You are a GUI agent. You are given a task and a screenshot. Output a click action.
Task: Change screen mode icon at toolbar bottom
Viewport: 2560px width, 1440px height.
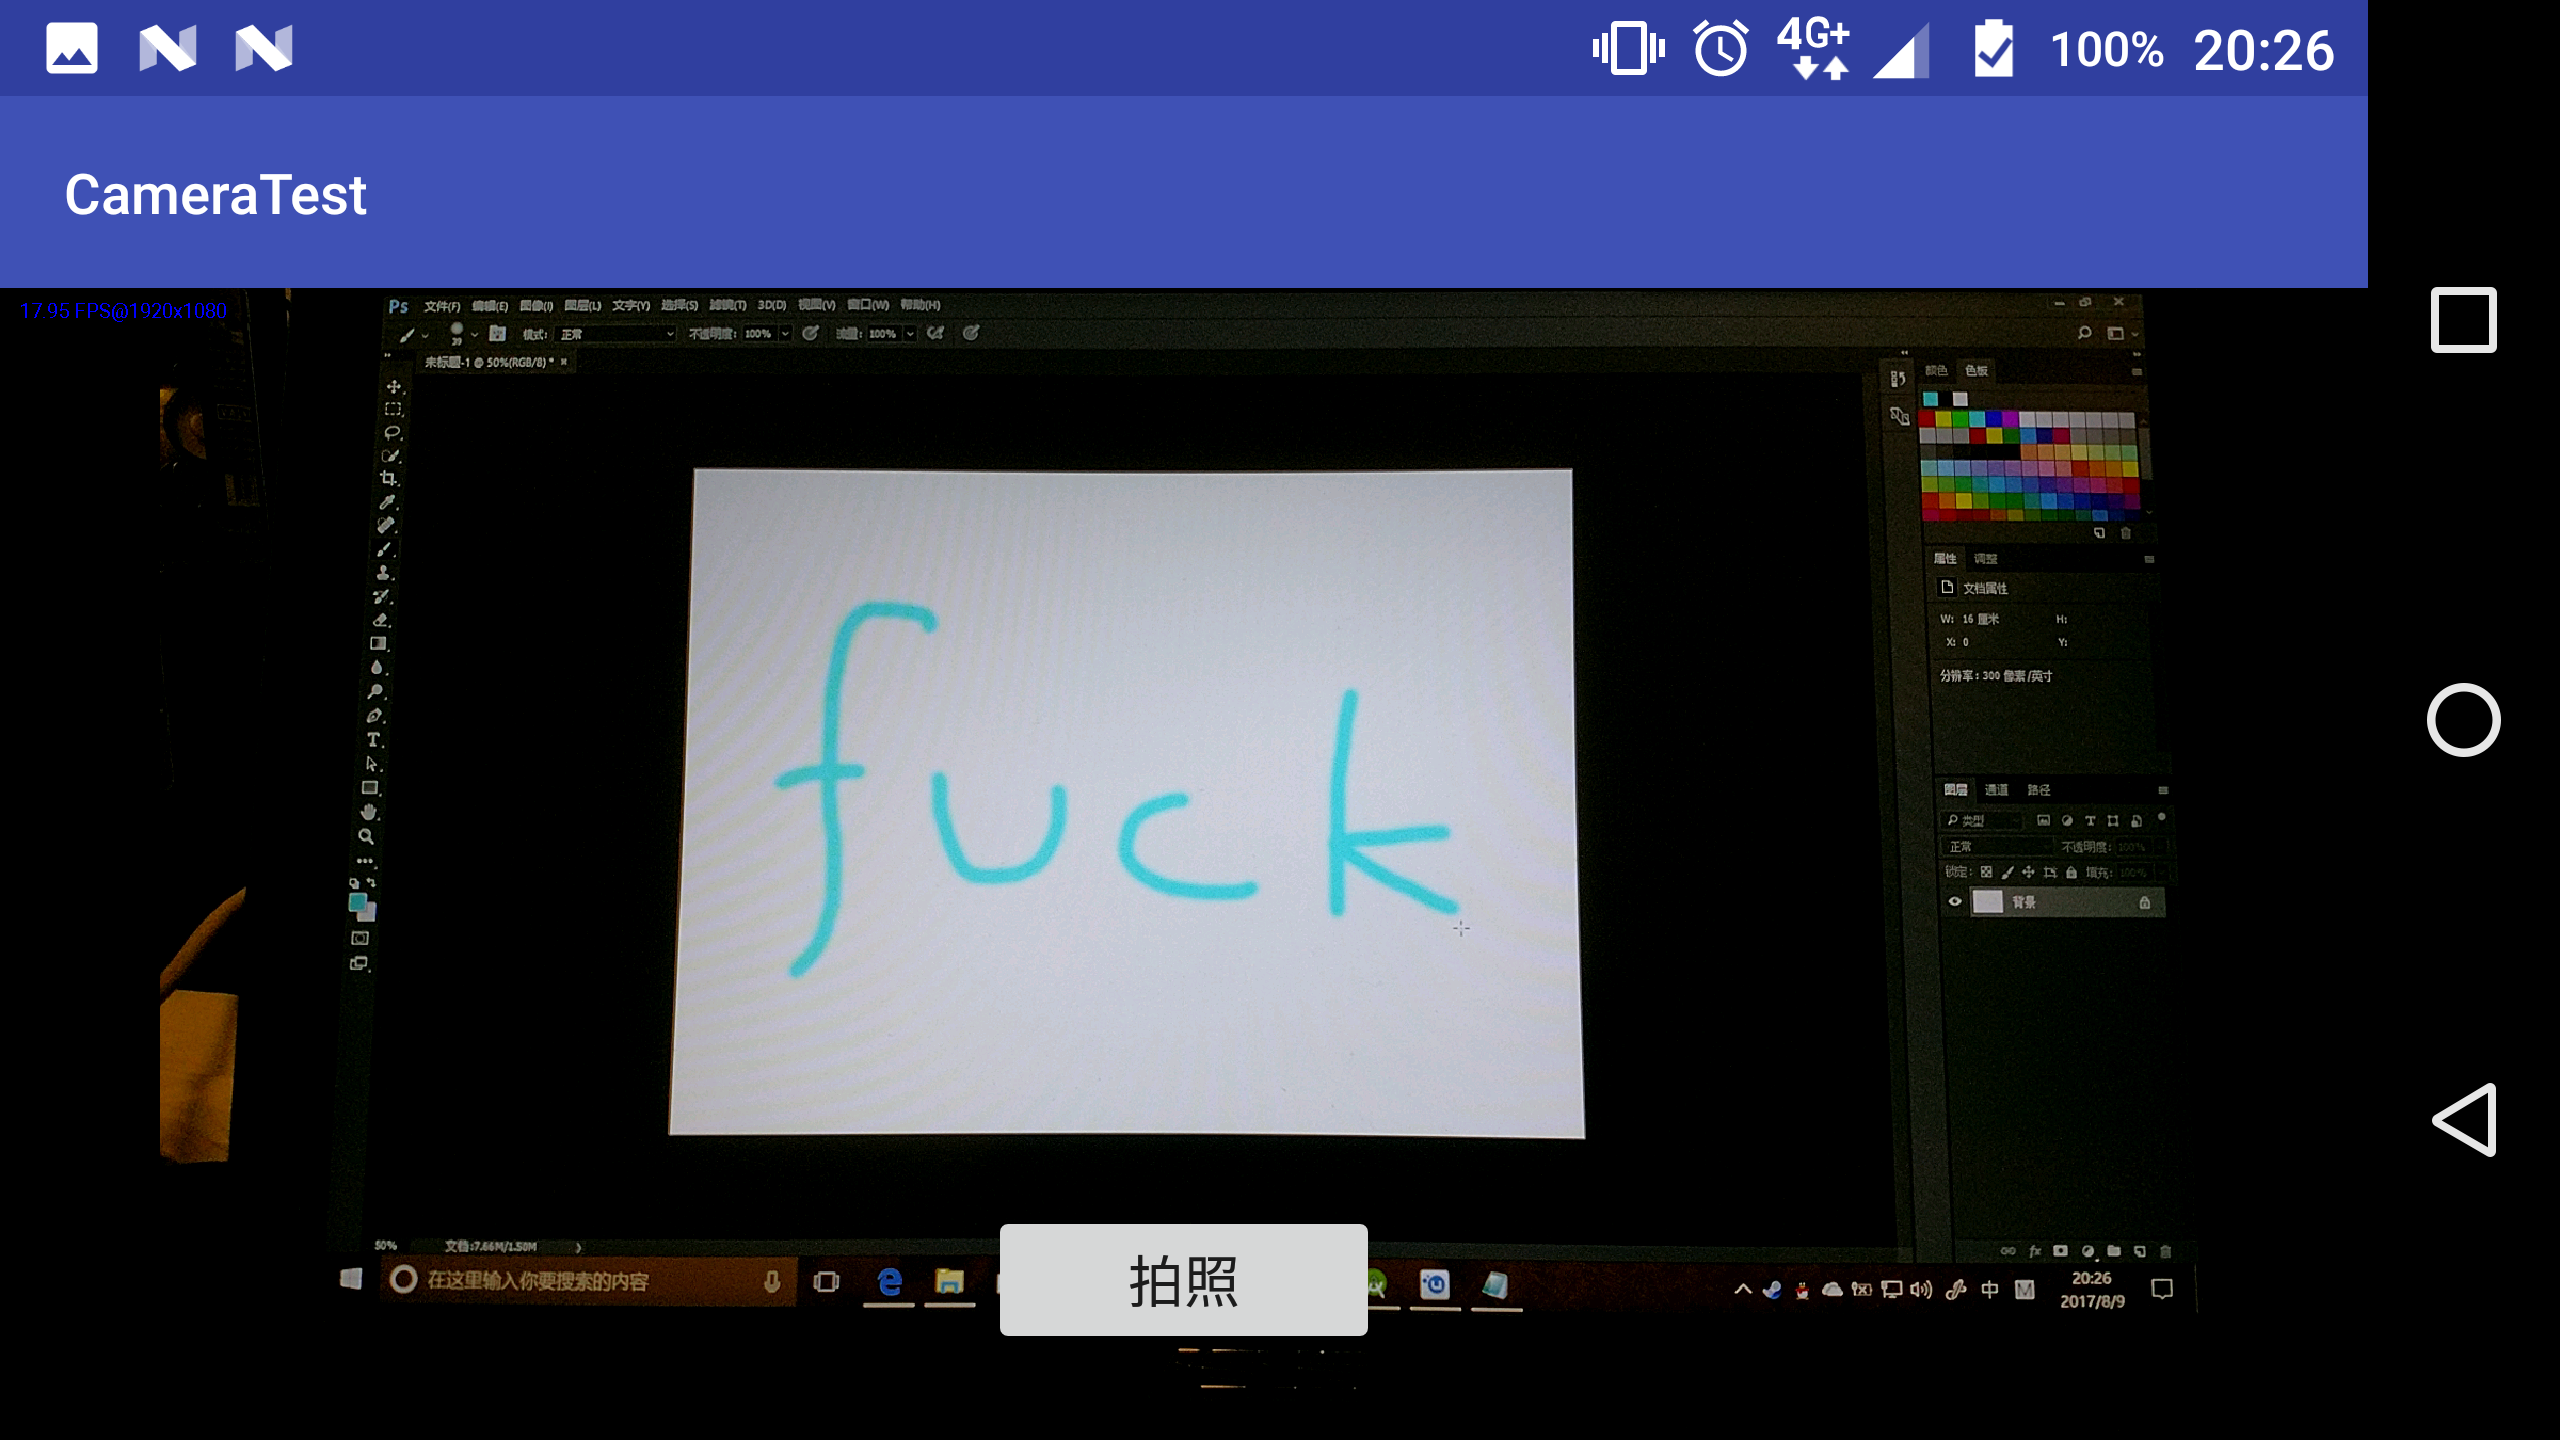359,963
